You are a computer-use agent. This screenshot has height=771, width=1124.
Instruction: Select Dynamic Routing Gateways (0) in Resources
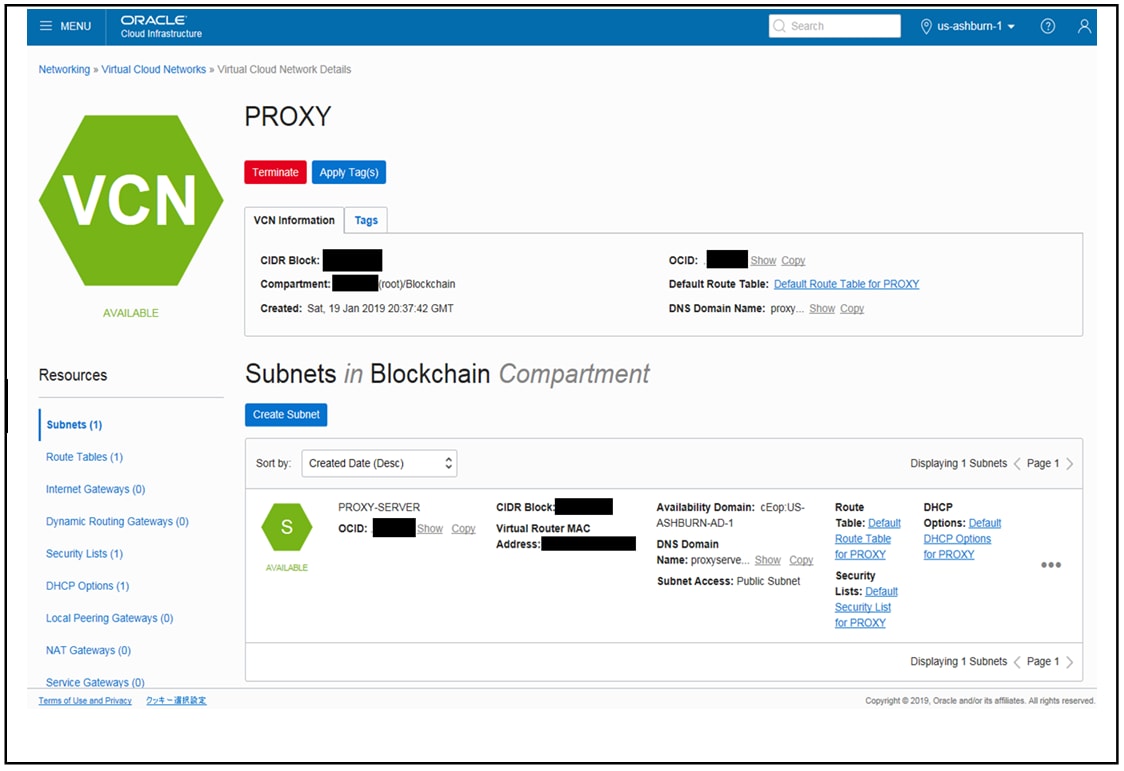click(x=118, y=521)
